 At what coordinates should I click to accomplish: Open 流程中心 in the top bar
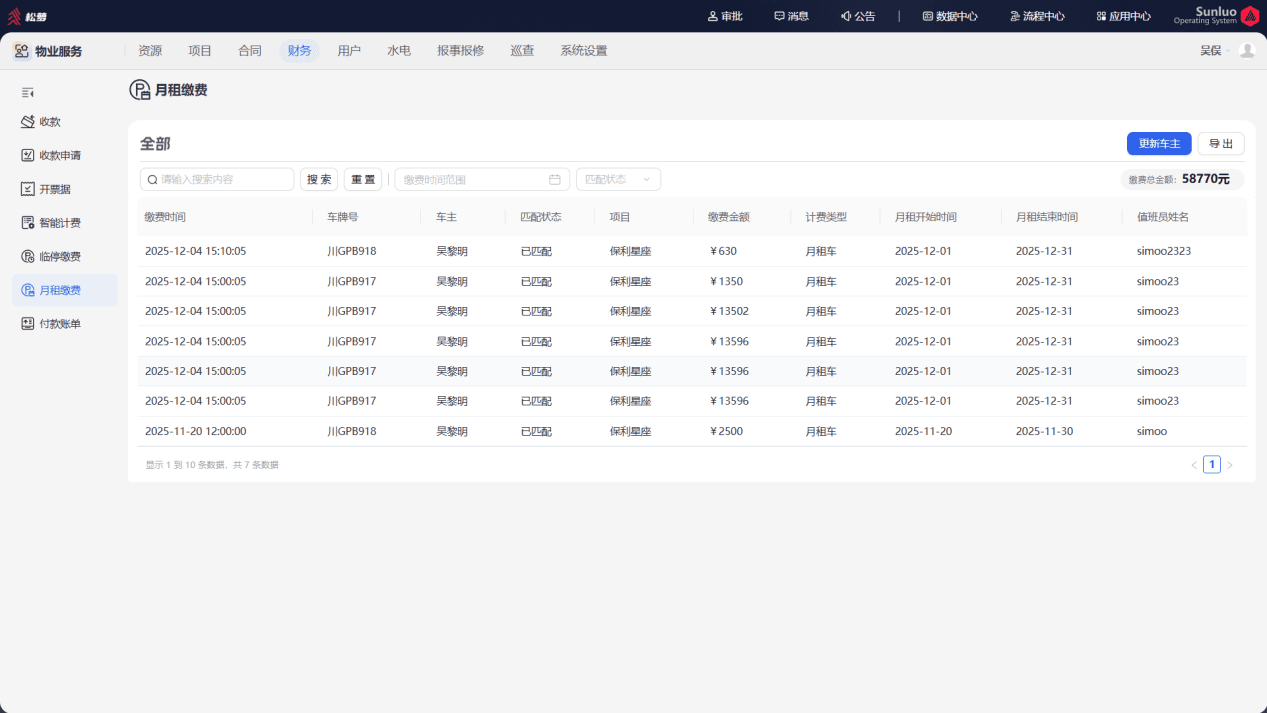click(1037, 16)
